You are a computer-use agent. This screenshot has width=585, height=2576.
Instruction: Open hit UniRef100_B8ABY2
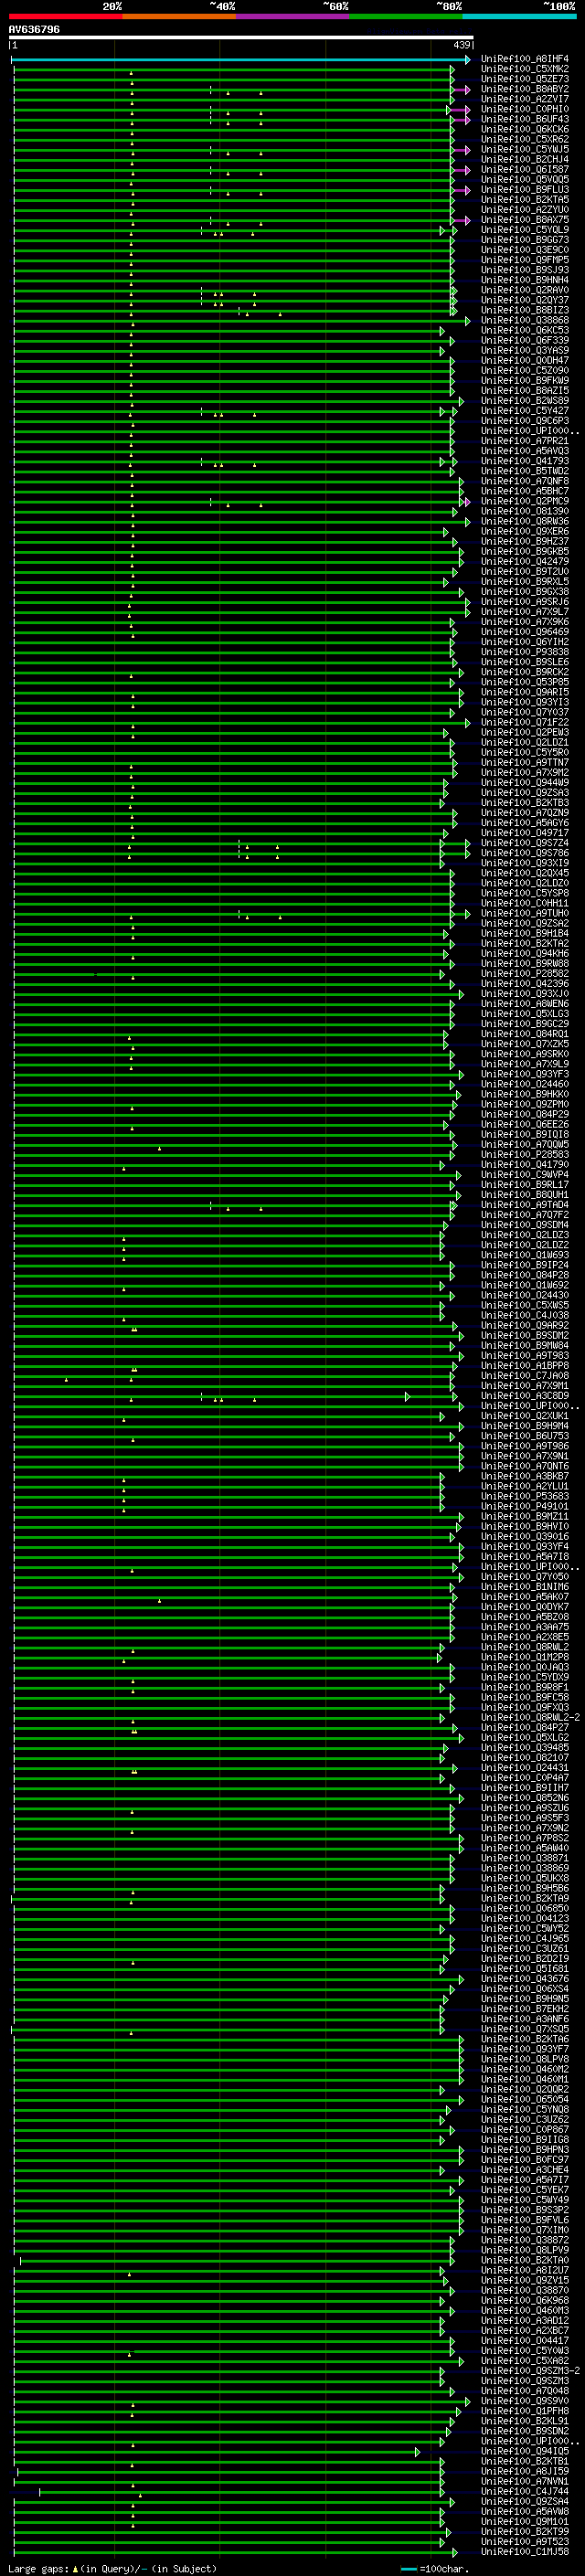(x=525, y=89)
